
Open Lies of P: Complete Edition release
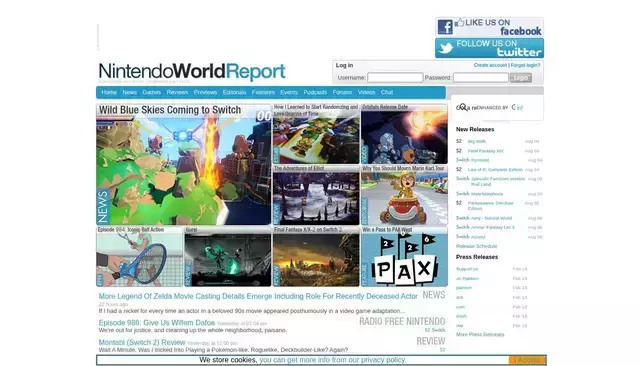point(495,169)
